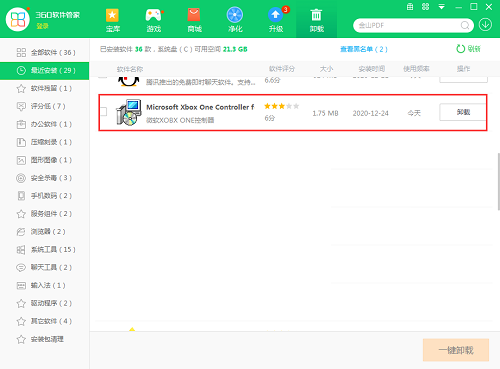
Task: Click the star rating of Xbox Controller
Action: 282,106
